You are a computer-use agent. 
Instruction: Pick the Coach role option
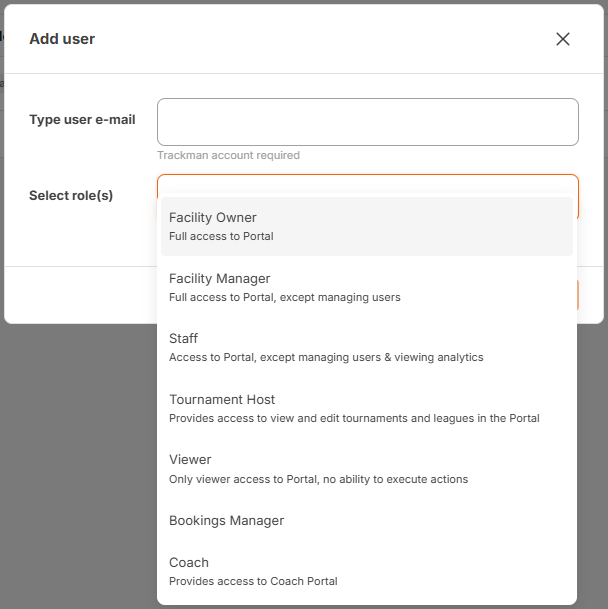(x=367, y=571)
